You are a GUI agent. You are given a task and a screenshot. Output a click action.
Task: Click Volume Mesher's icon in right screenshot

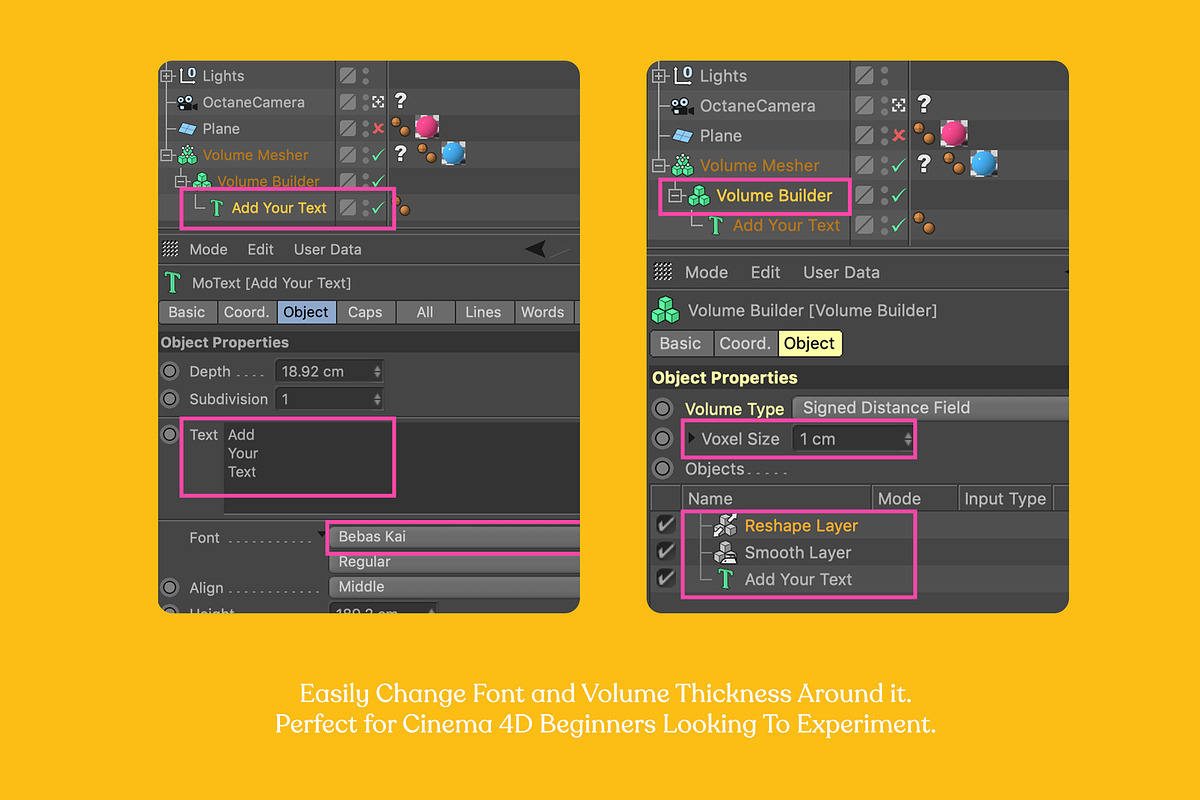[684, 166]
